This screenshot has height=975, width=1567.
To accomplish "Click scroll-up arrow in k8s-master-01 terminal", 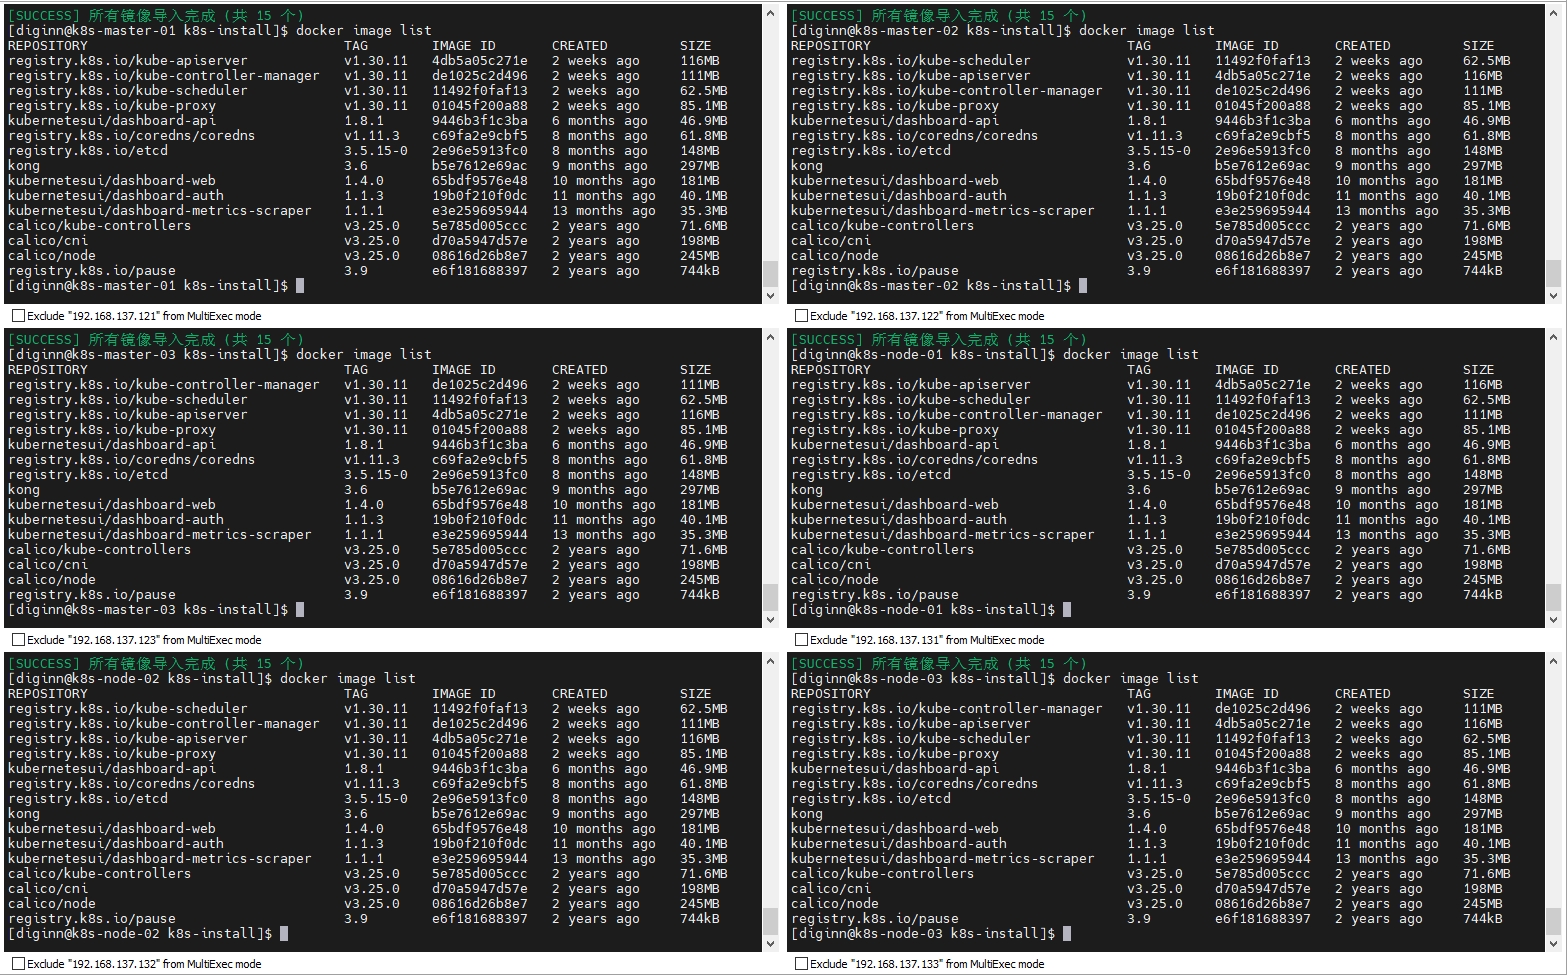I will point(770,13).
